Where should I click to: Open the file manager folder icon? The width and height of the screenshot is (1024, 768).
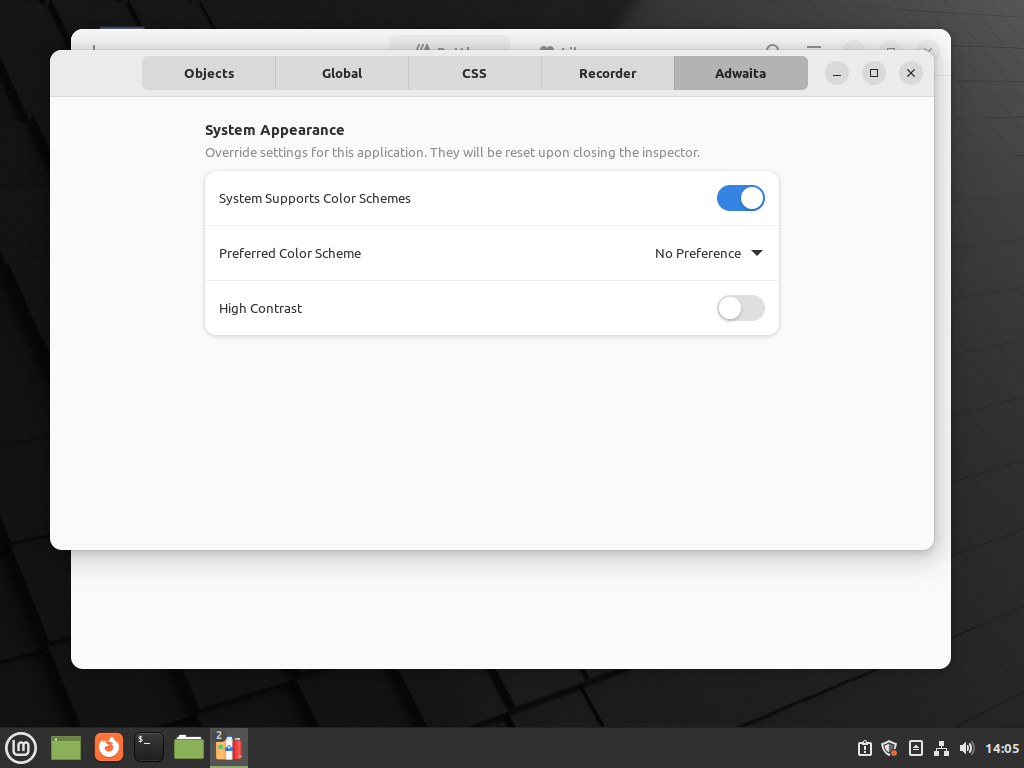pos(189,748)
